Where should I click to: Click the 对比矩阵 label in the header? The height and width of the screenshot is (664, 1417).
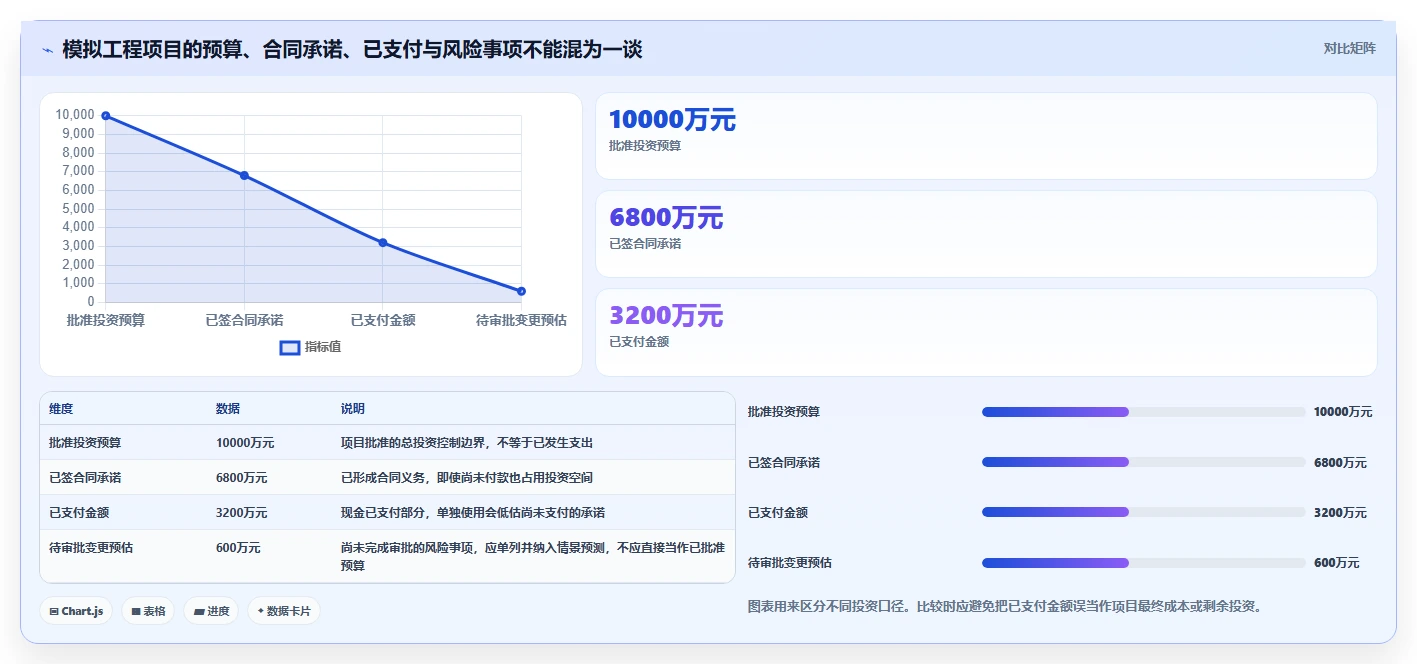coord(1349,48)
